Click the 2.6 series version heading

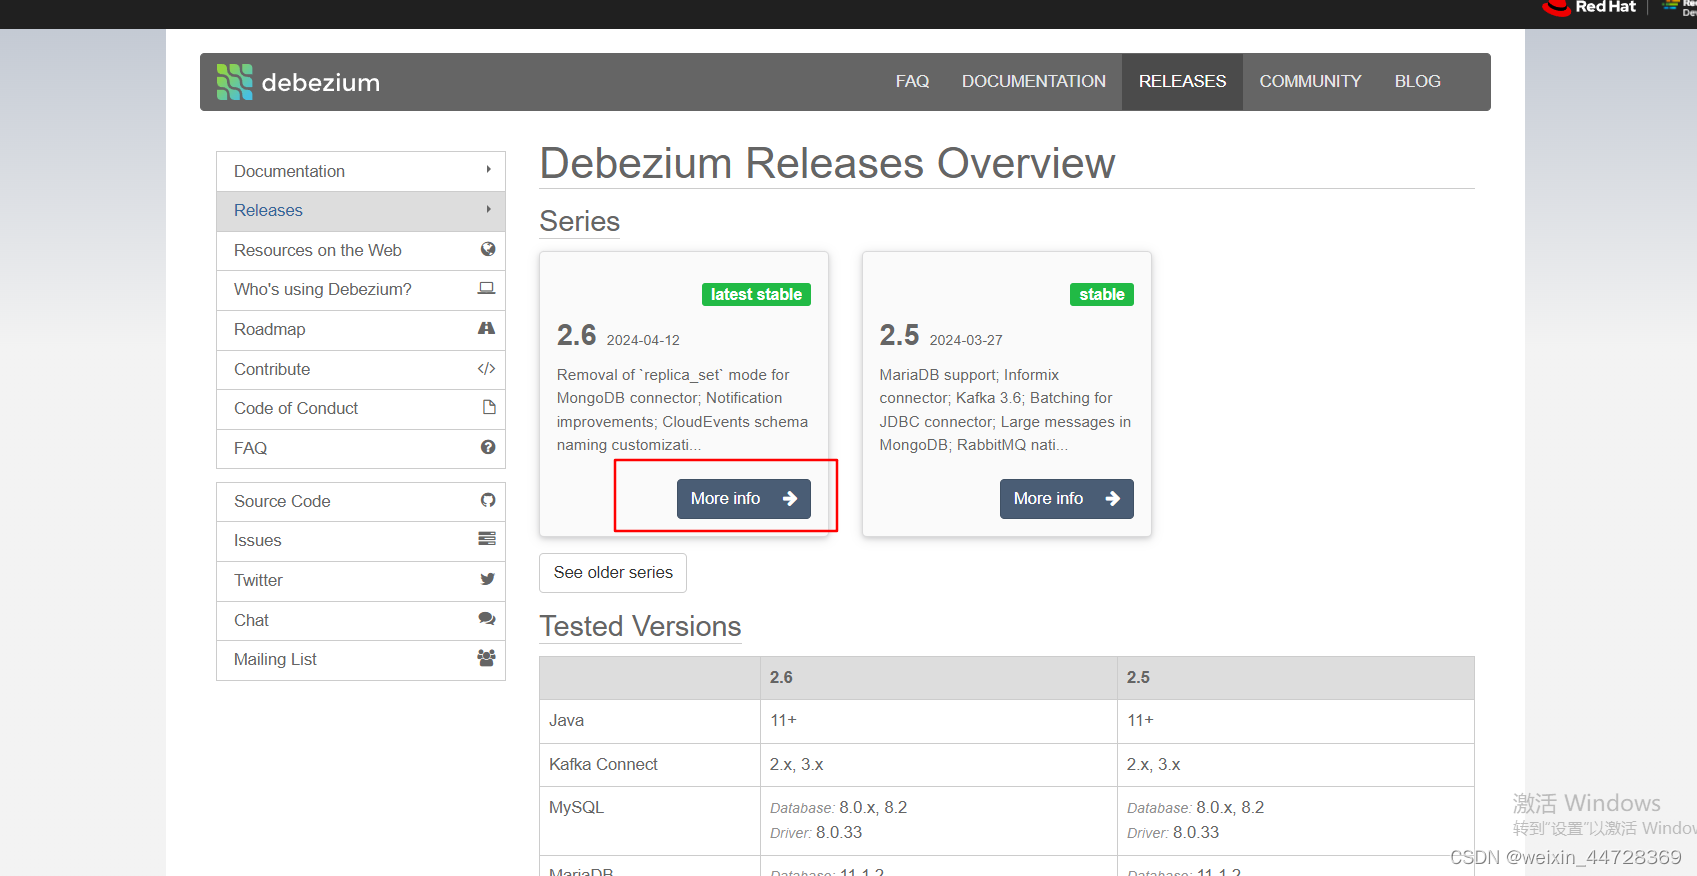577,335
